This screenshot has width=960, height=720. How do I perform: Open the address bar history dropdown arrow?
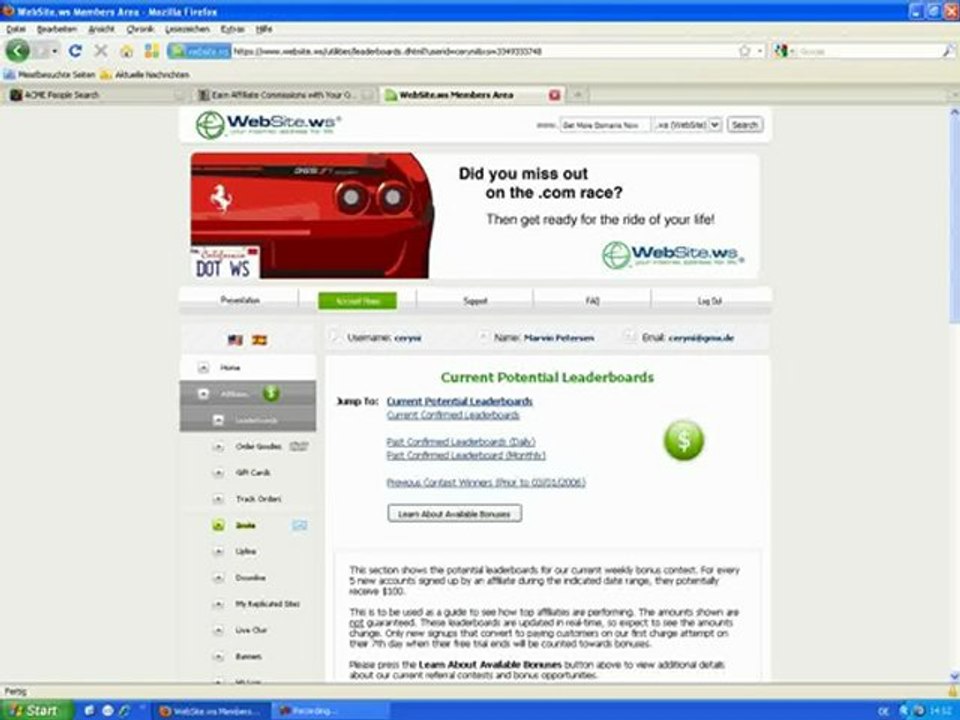(760, 51)
